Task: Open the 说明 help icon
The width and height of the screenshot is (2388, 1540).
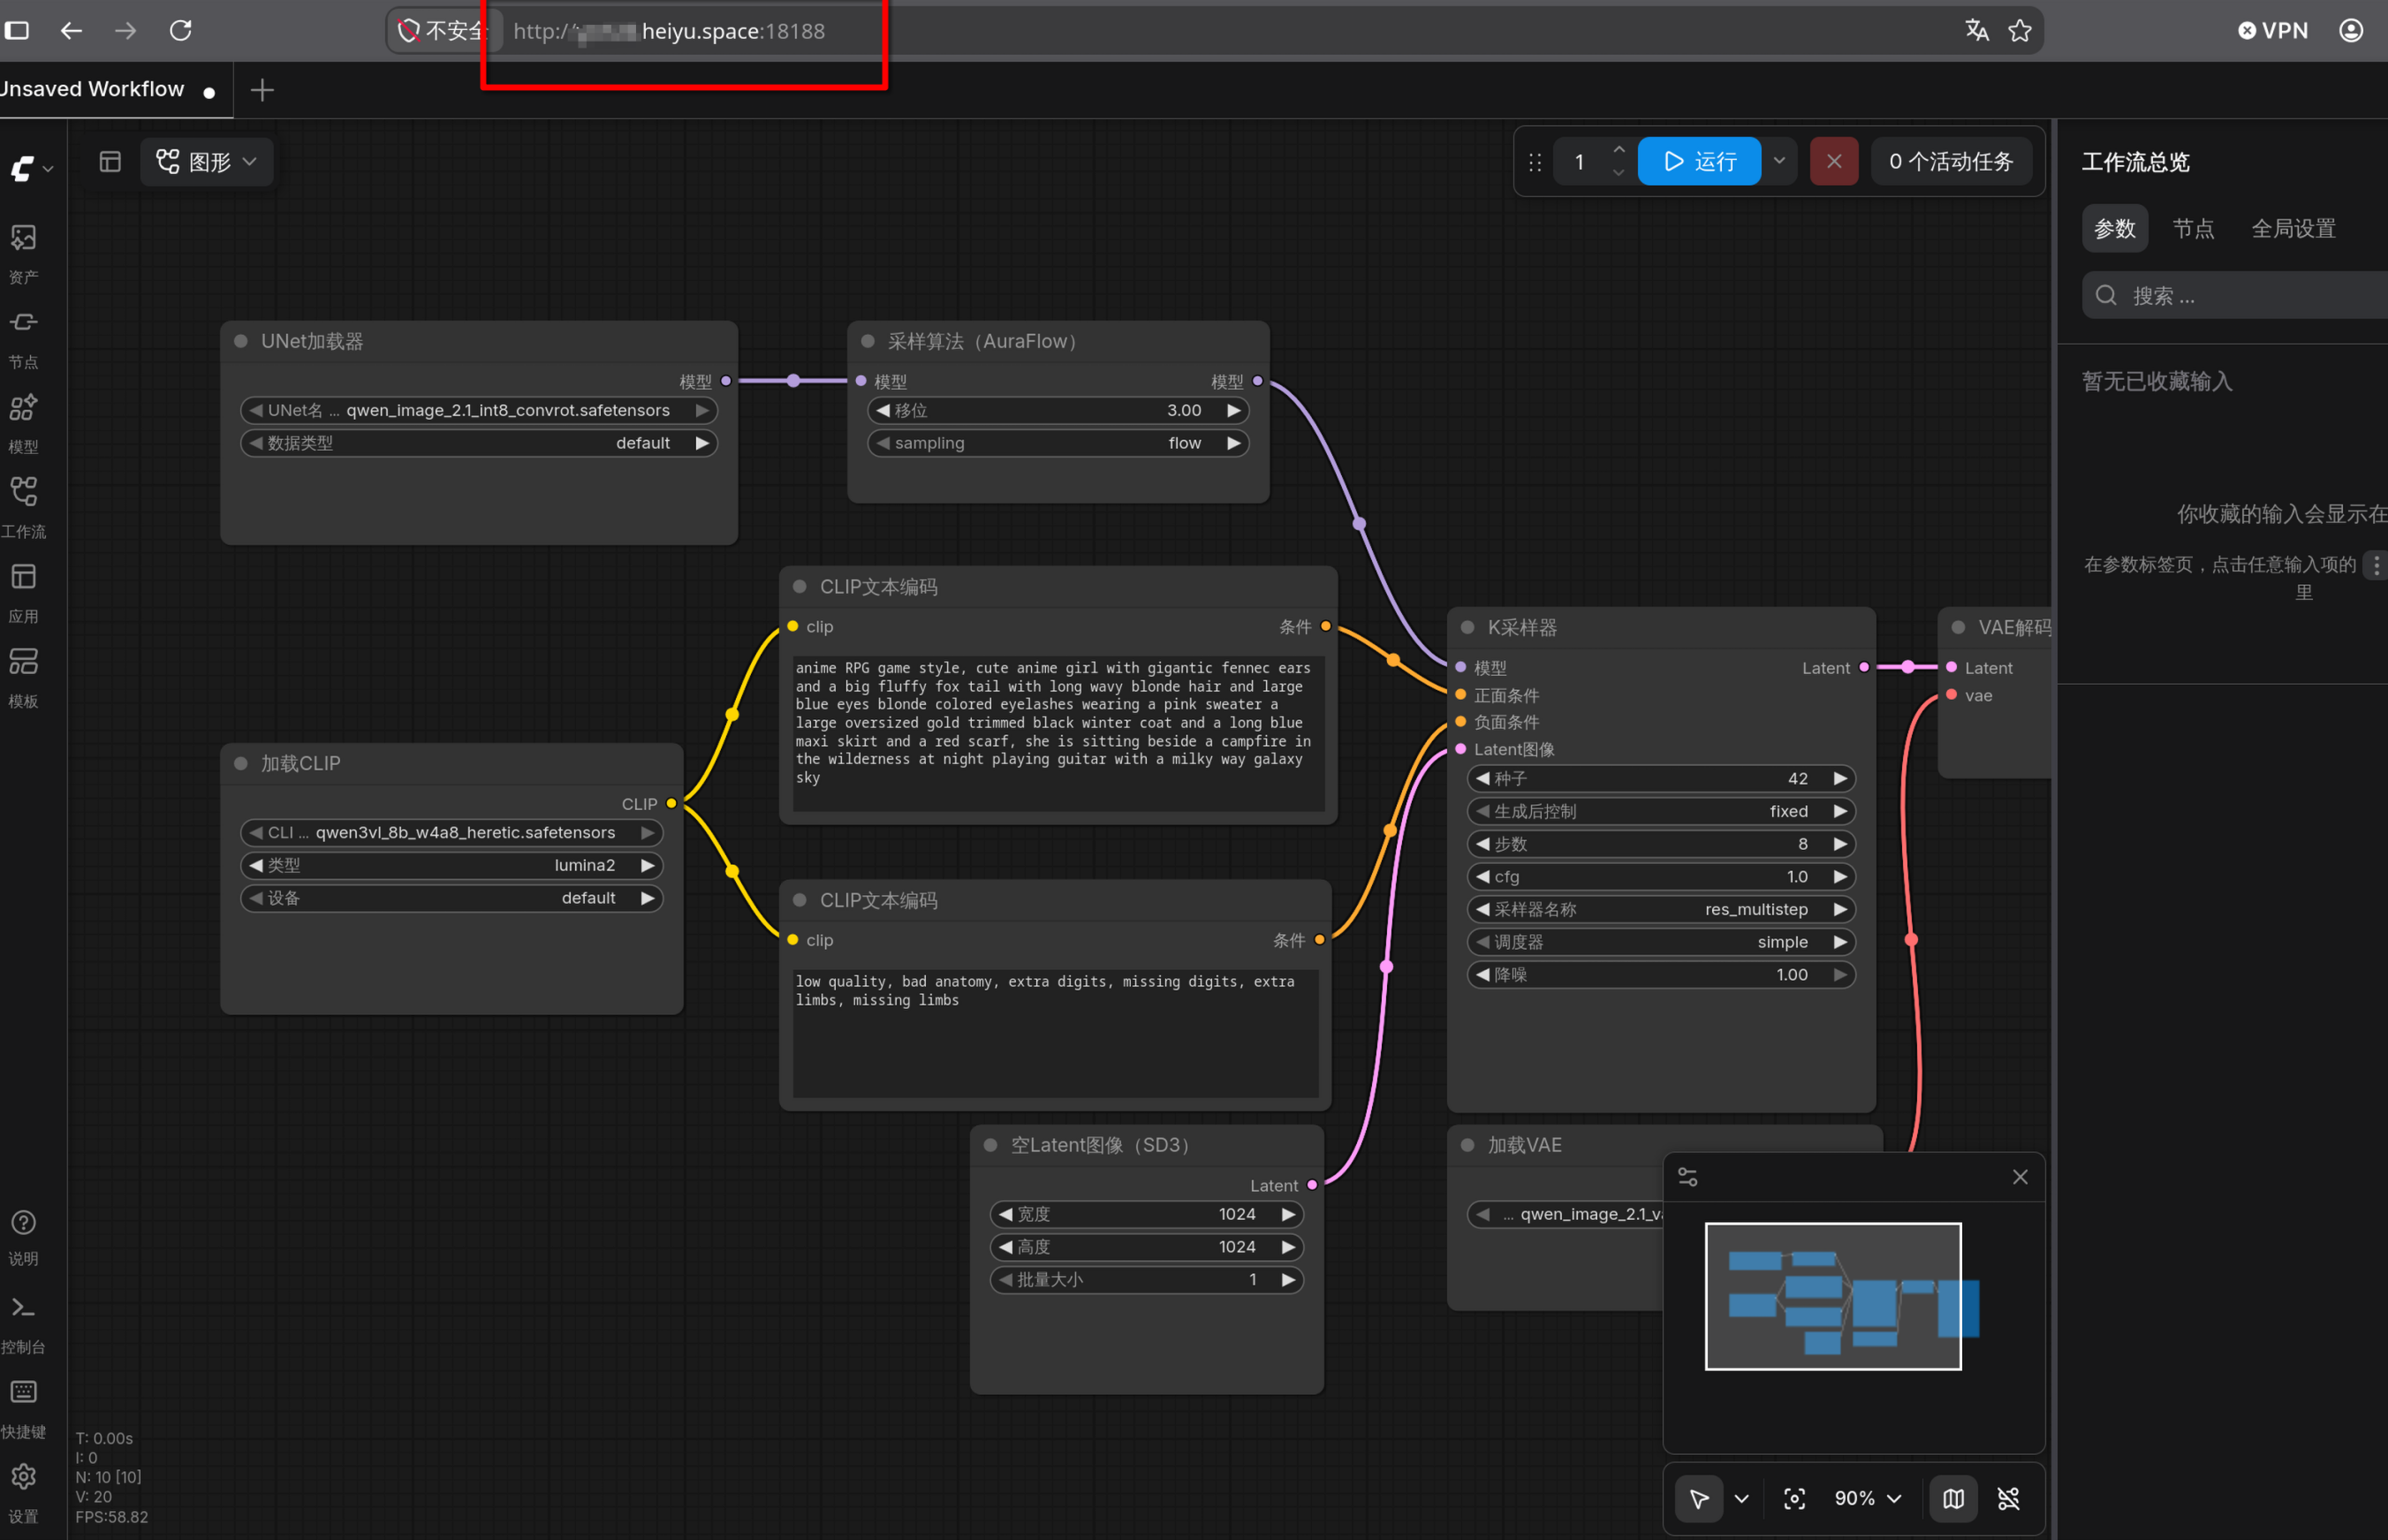Action: click(24, 1238)
